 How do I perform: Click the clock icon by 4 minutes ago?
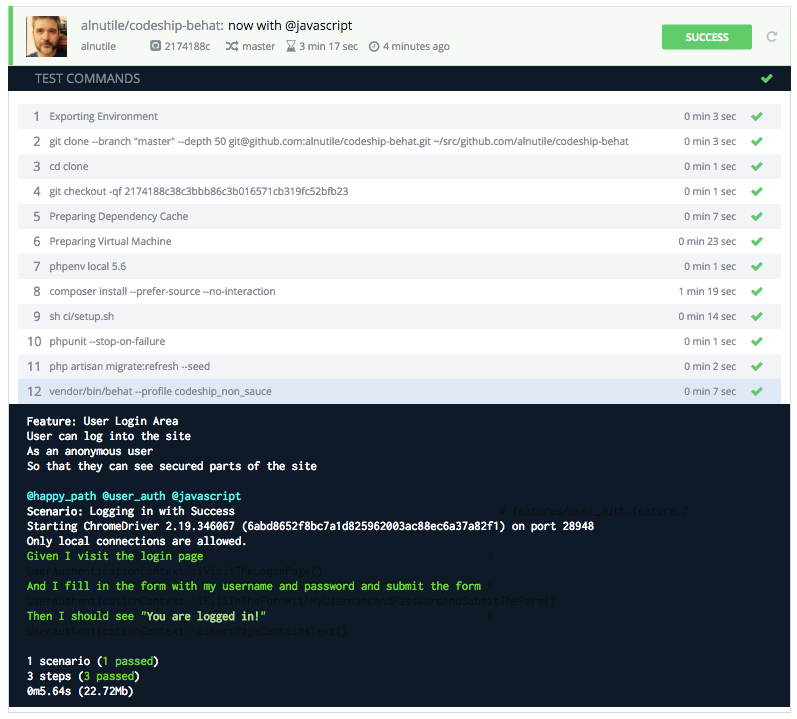point(374,47)
